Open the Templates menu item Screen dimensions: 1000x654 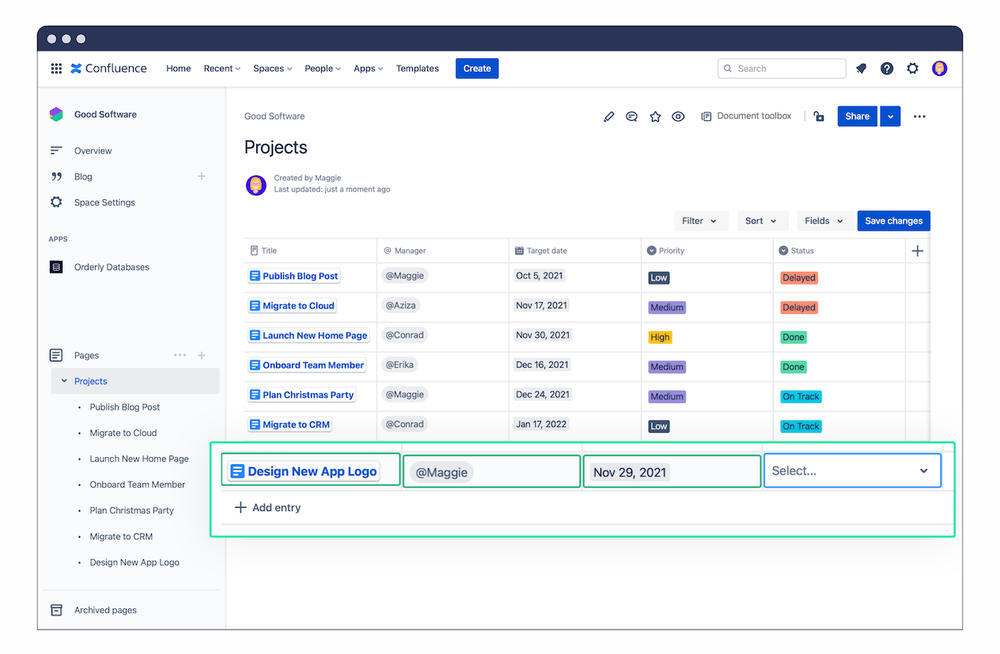point(417,68)
